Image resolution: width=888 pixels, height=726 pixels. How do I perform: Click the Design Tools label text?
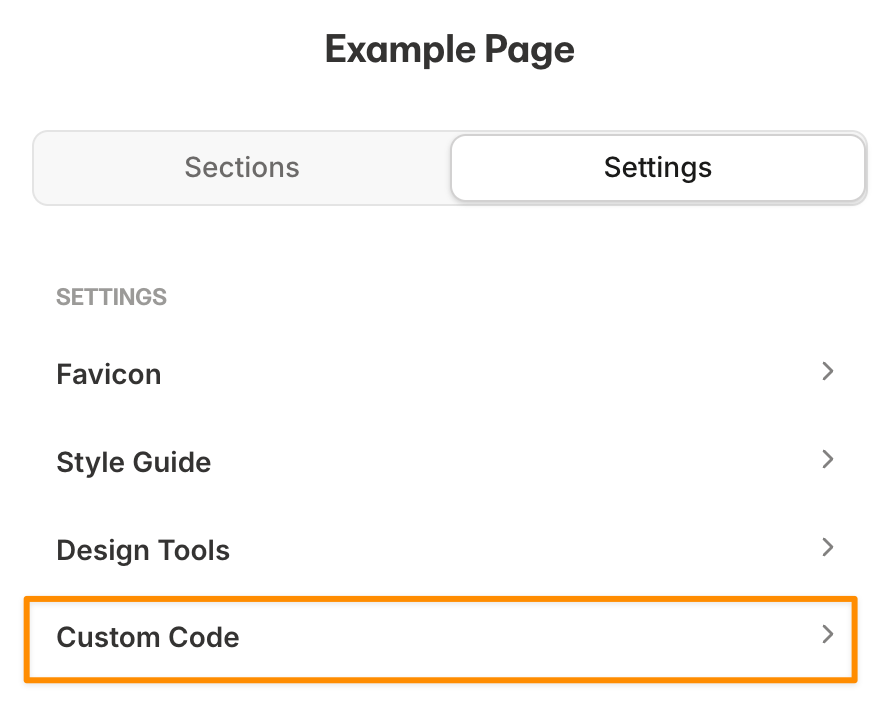[x=143, y=550]
